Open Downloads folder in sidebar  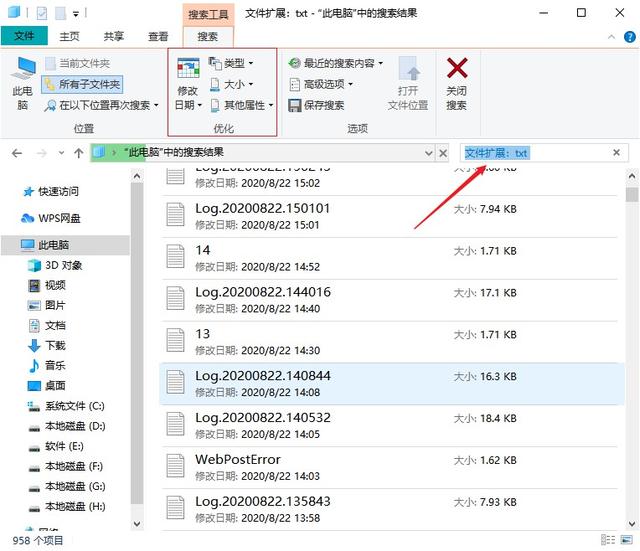pos(47,345)
